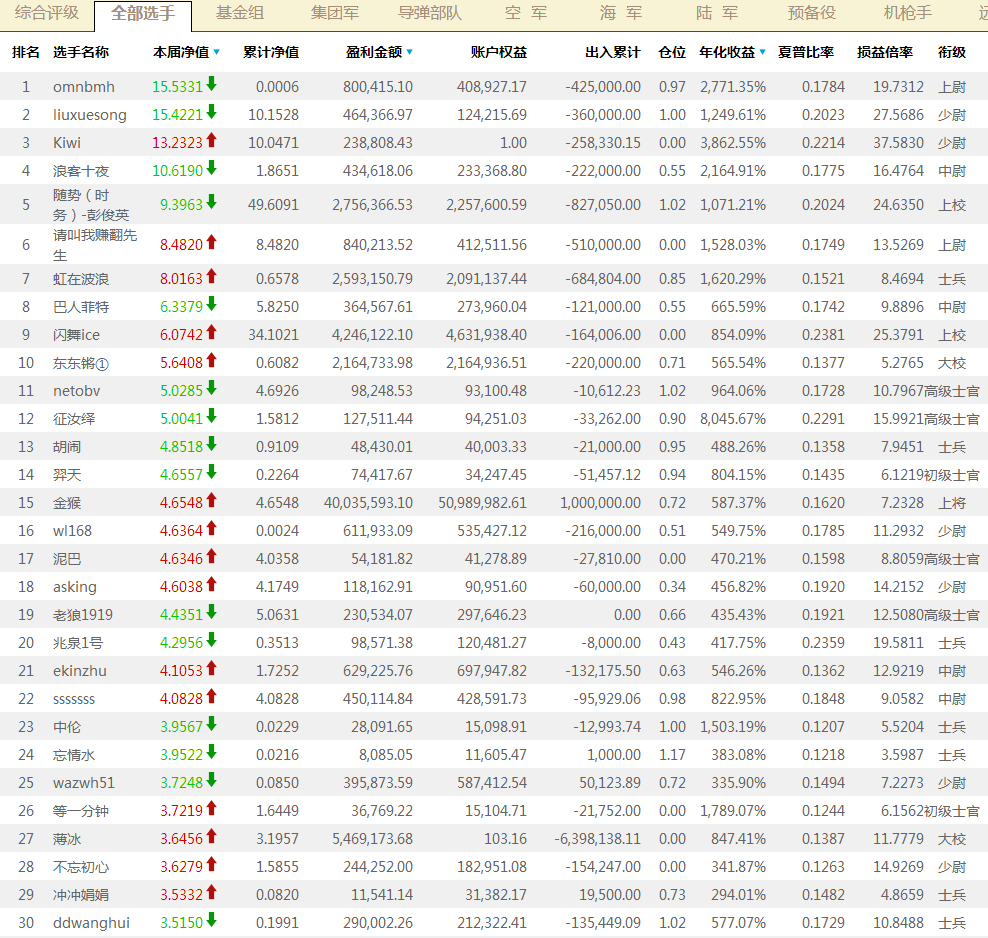Image resolution: width=988 pixels, height=938 pixels.
Task: Click the 衔级 column header
Action: click(951, 52)
